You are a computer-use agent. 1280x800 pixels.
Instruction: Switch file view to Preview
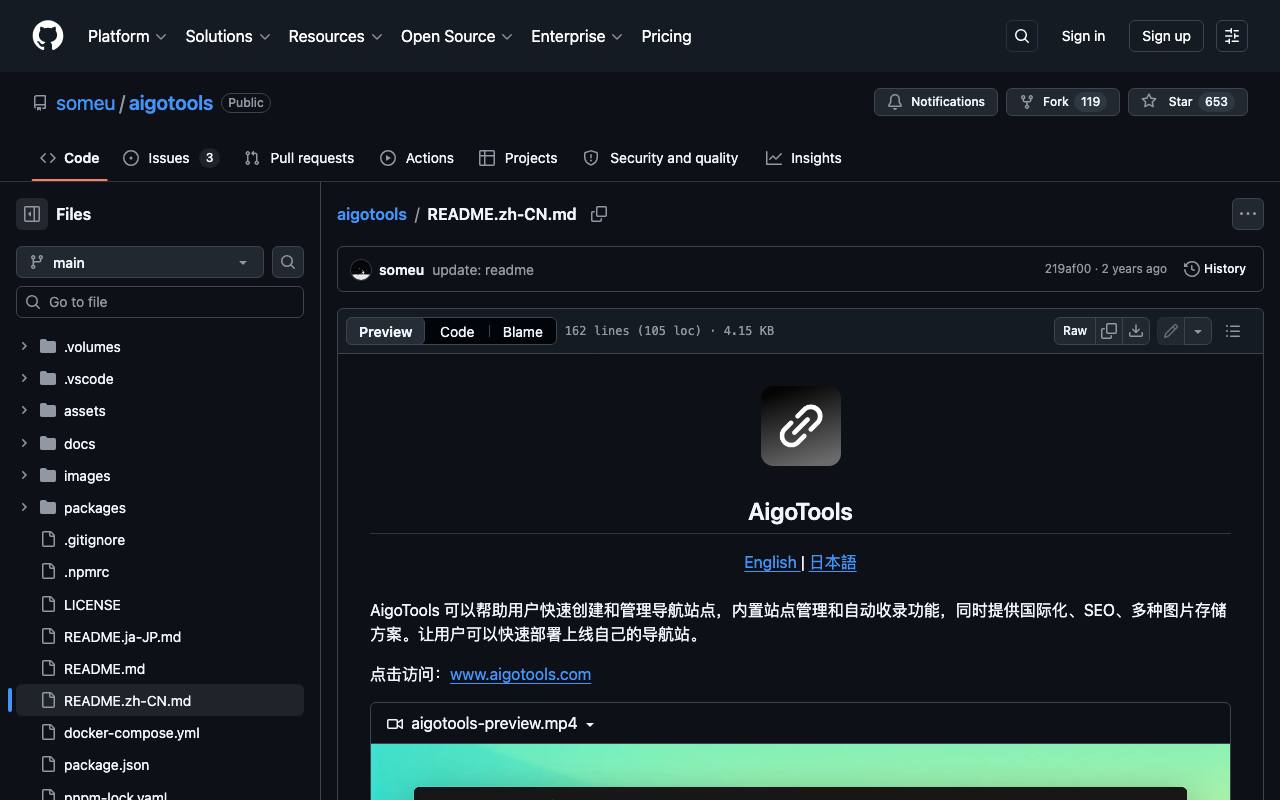386,331
